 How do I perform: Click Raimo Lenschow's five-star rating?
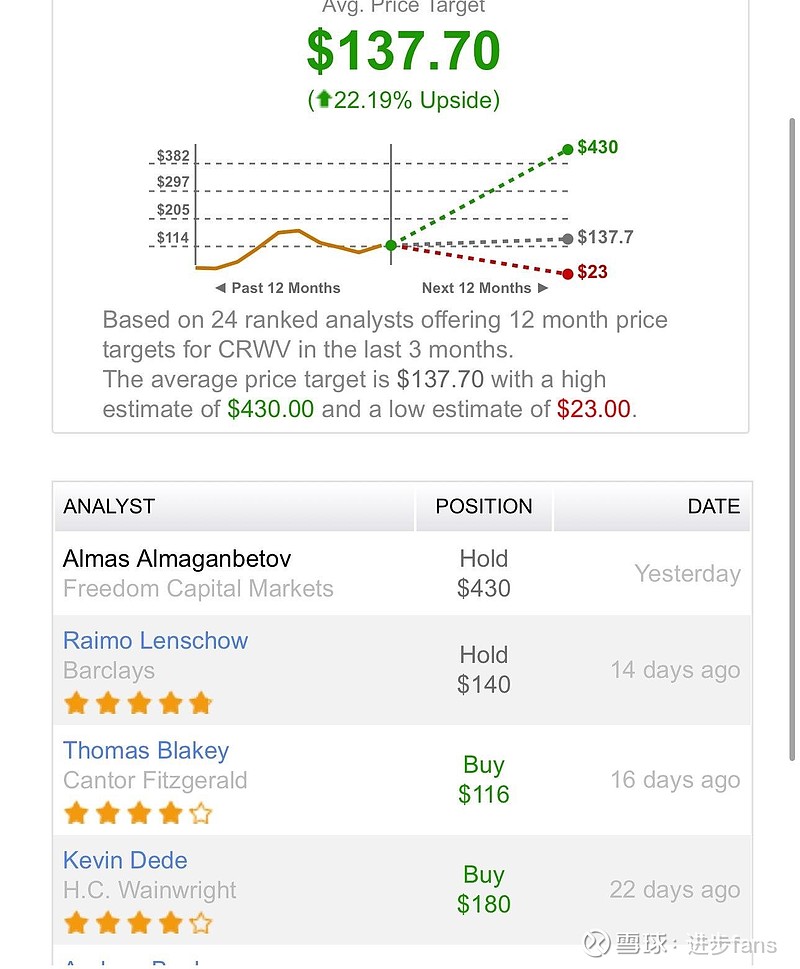click(138, 703)
